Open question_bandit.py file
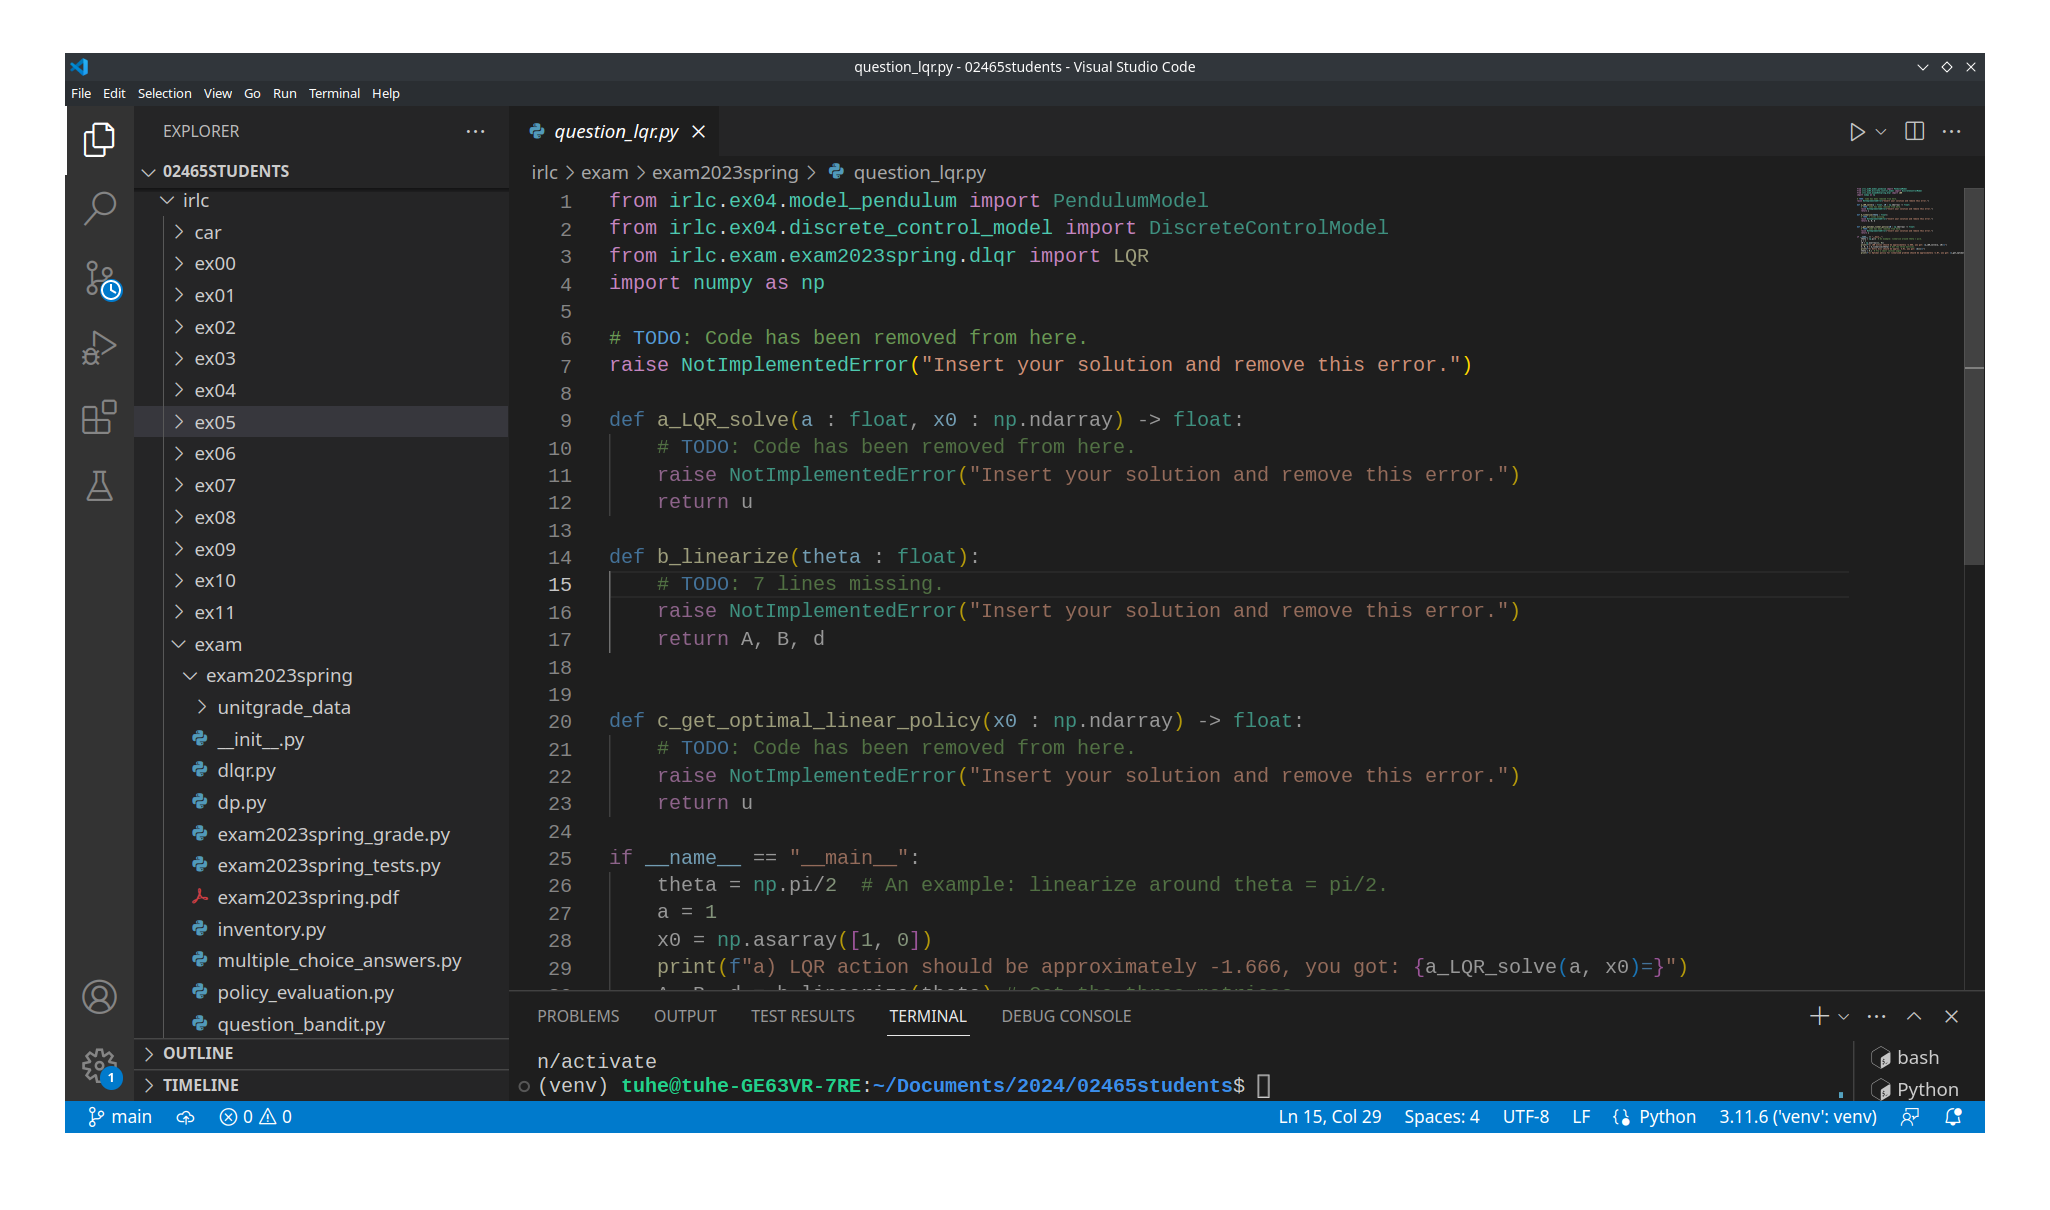The width and height of the screenshot is (2050, 1210). (322, 1024)
